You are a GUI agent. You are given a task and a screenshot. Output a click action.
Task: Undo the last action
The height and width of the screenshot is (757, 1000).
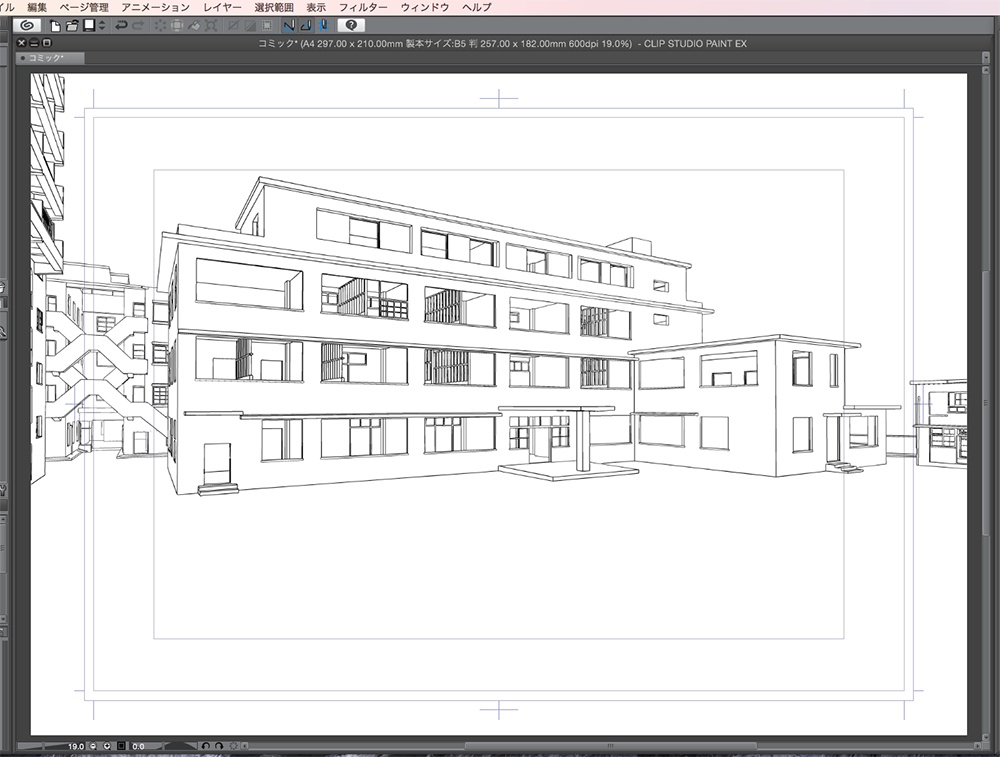click(x=121, y=26)
